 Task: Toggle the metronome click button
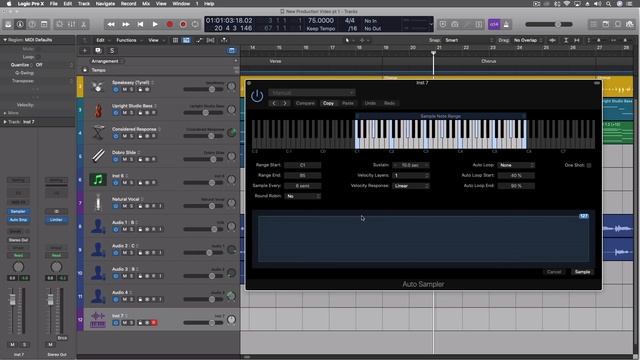[507, 24]
